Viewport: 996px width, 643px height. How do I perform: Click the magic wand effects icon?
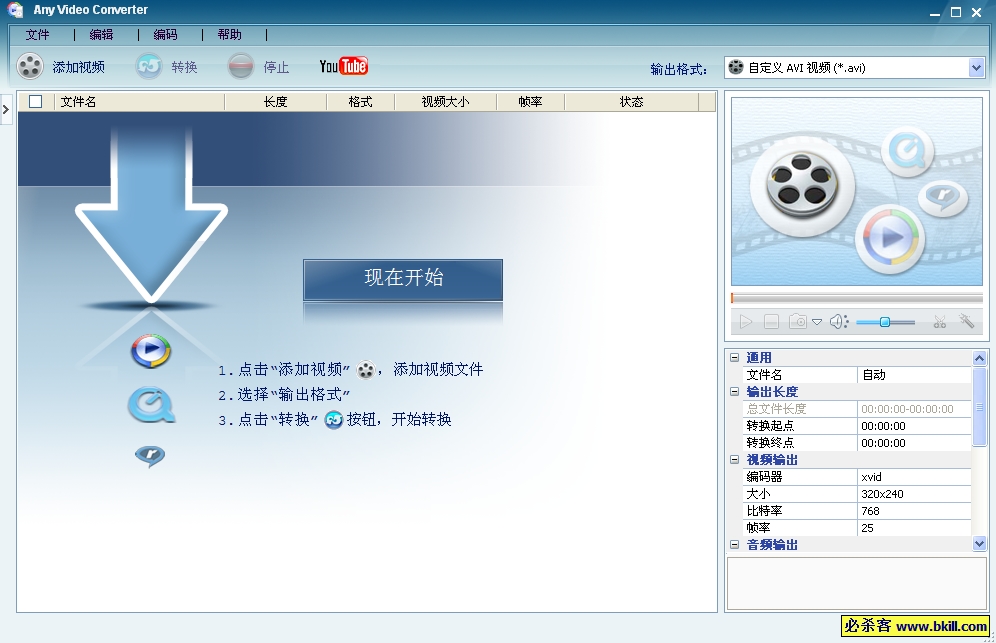967,322
